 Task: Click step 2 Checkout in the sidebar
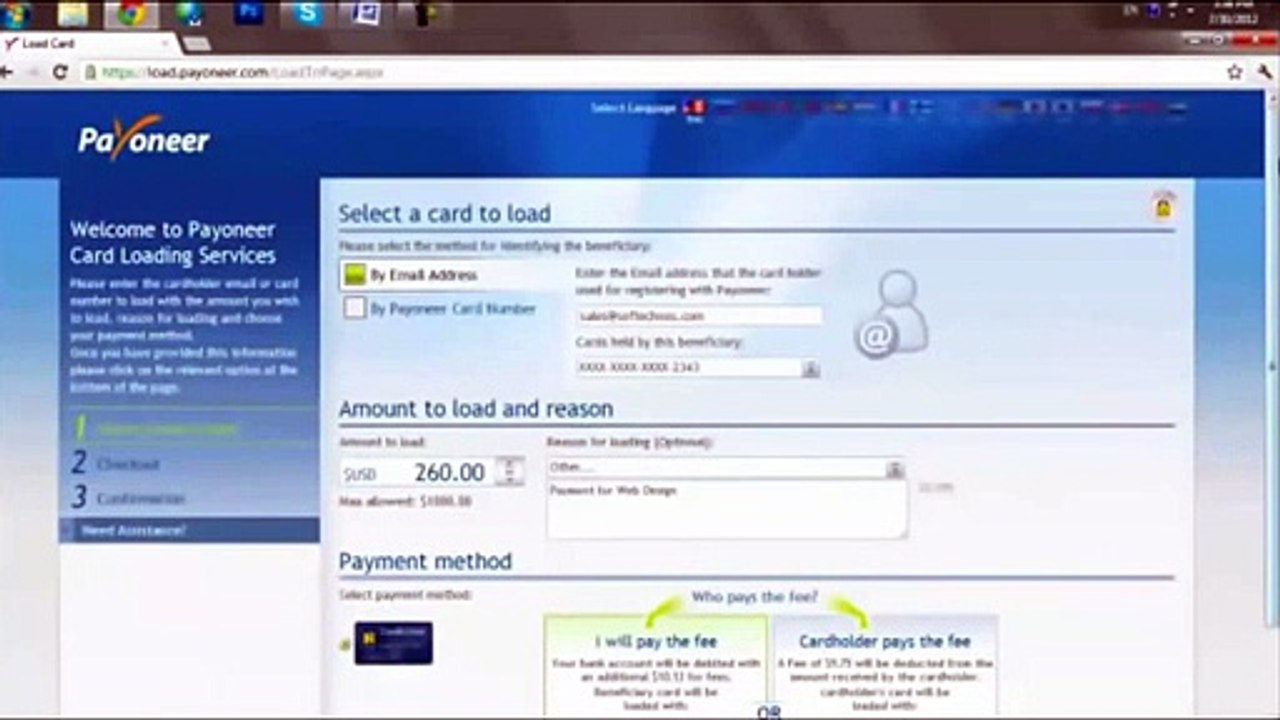115,464
